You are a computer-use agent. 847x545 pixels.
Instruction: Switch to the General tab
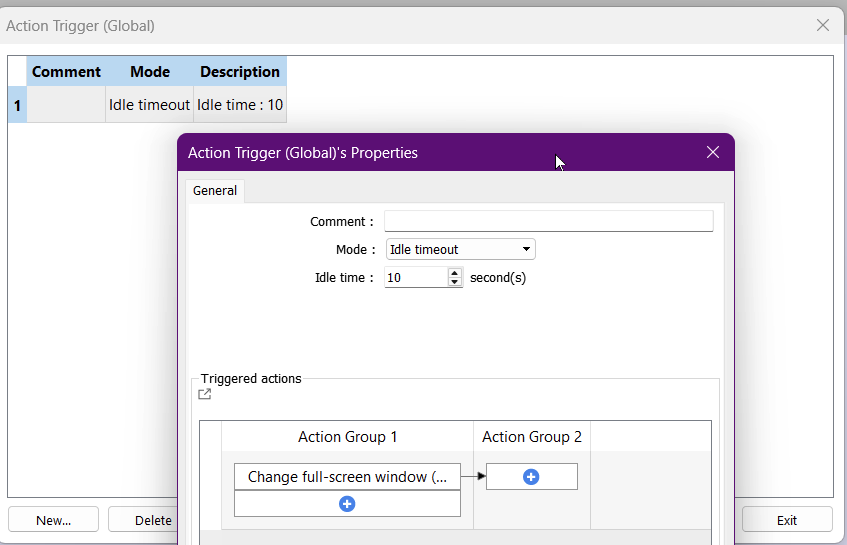(215, 190)
